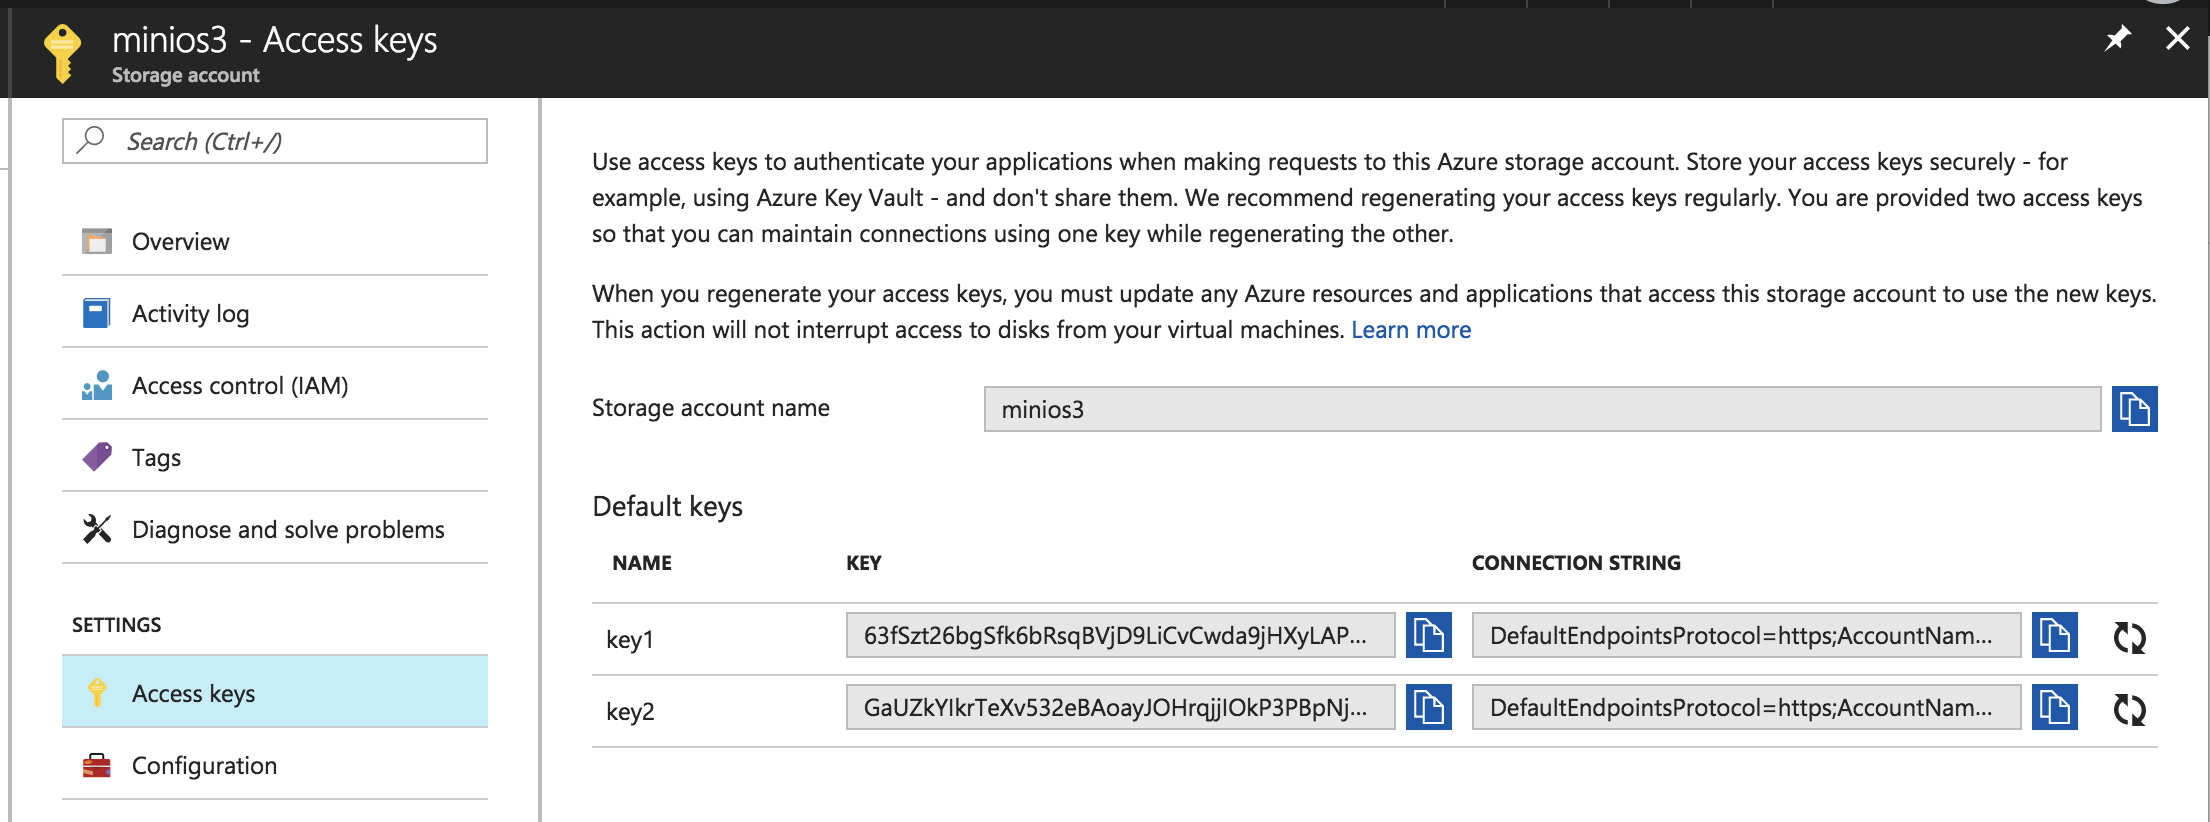Screen dimensions: 2210x822
Task: Click the Storage account name label
Action: tap(711, 408)
